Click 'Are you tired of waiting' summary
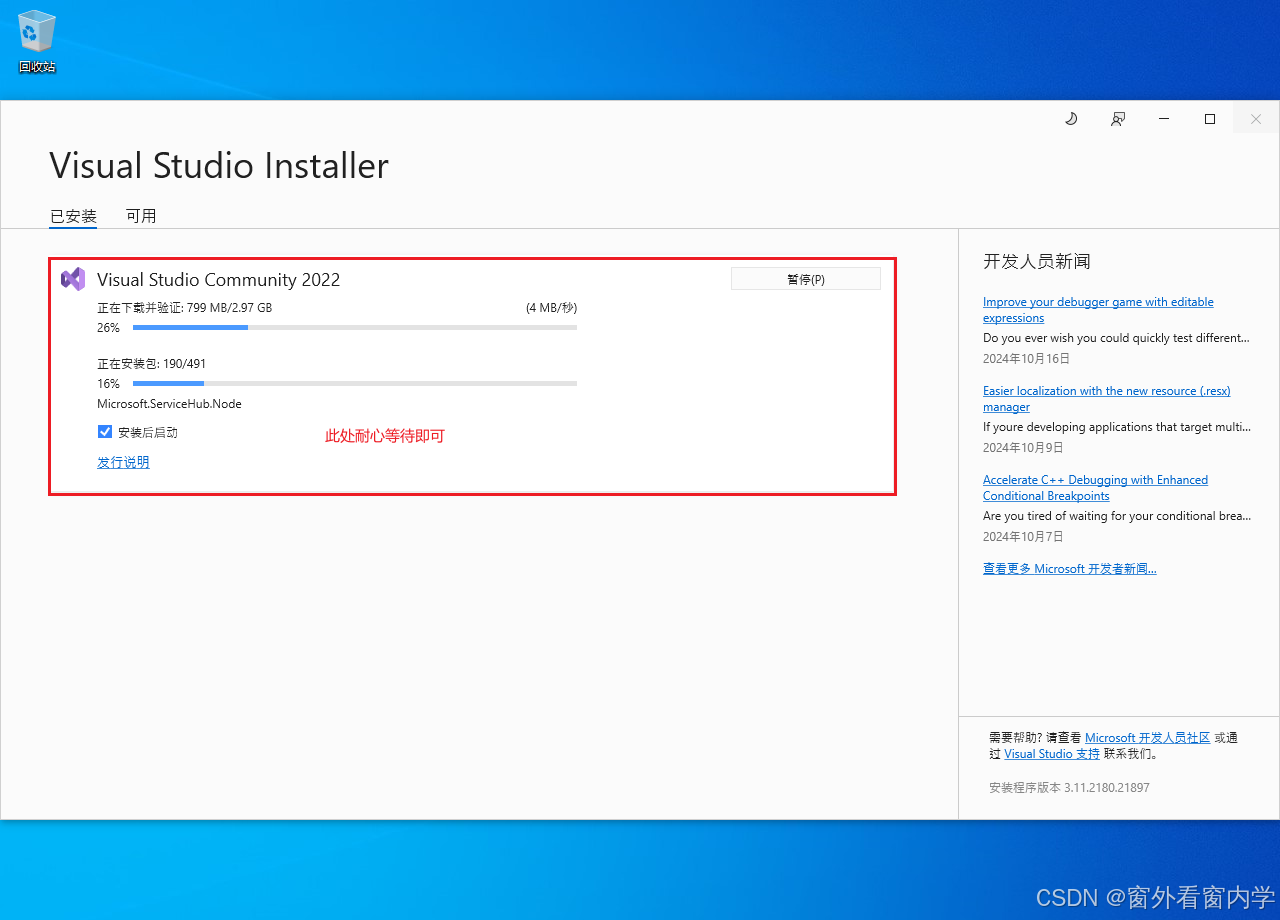This screenshot has height=920, width=1280. (x=1117, y=516)
